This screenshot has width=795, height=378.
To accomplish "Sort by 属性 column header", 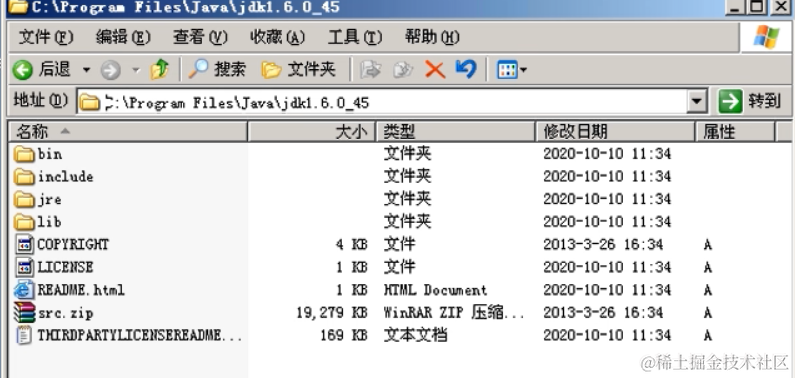I will [x=735, y=132].
